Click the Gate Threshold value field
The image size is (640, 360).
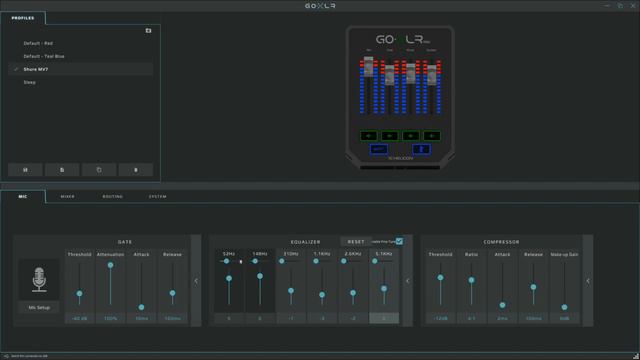(80, 318)
